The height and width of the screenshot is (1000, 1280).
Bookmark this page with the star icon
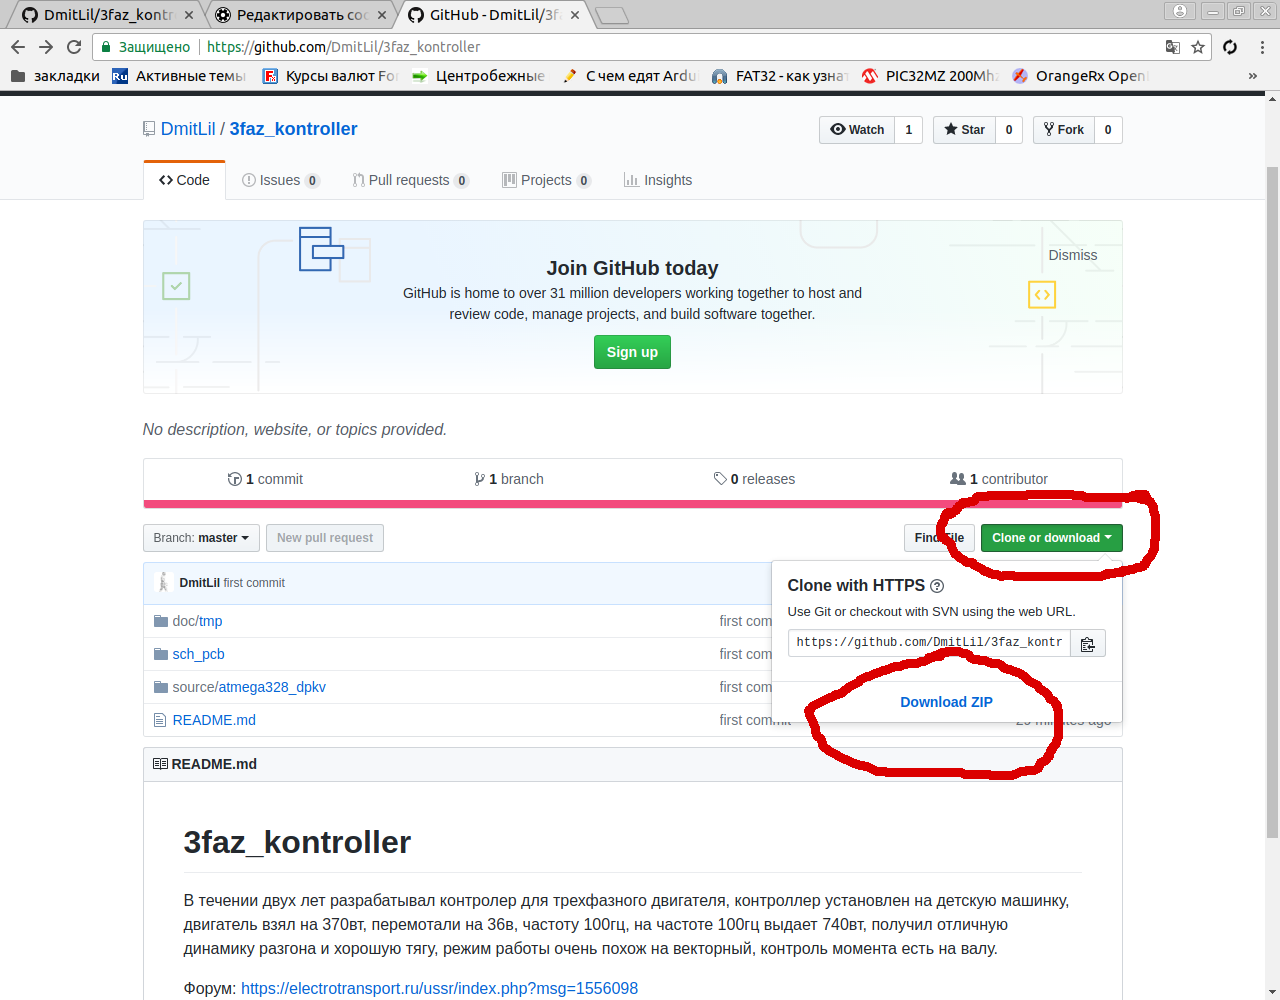(1198, 47)
